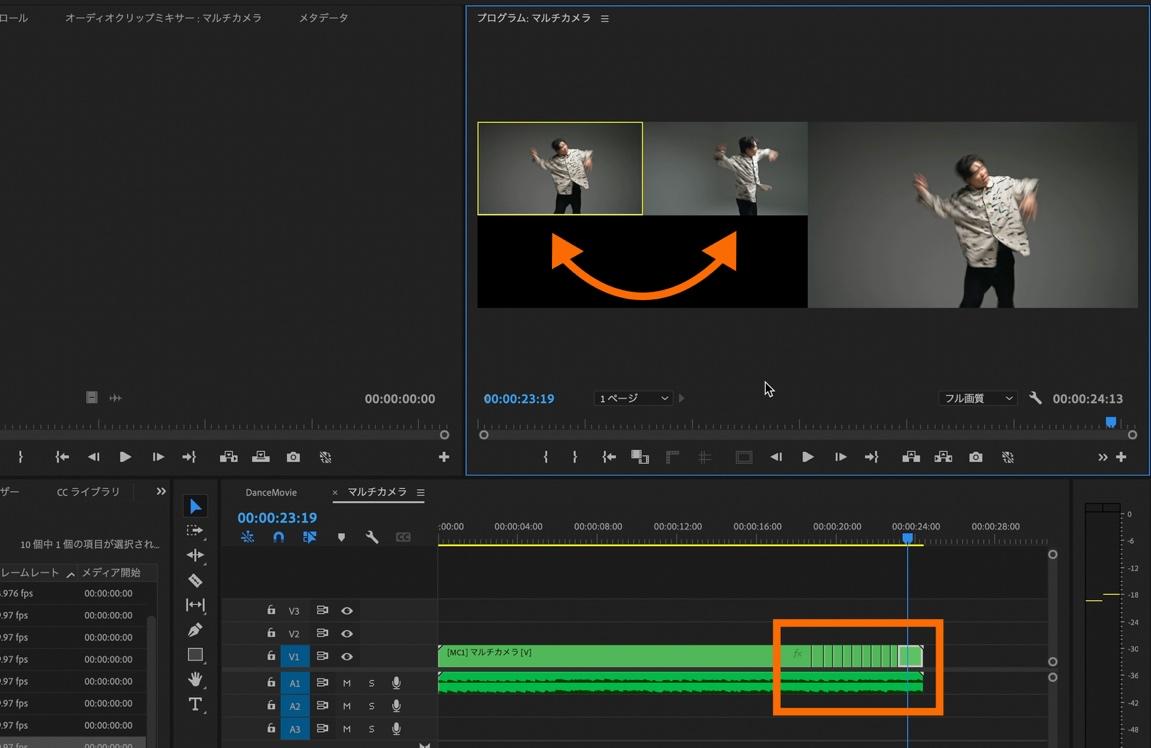
Task: Open the フル画質 playback resolution dropdown
Action: coord(977,398)
